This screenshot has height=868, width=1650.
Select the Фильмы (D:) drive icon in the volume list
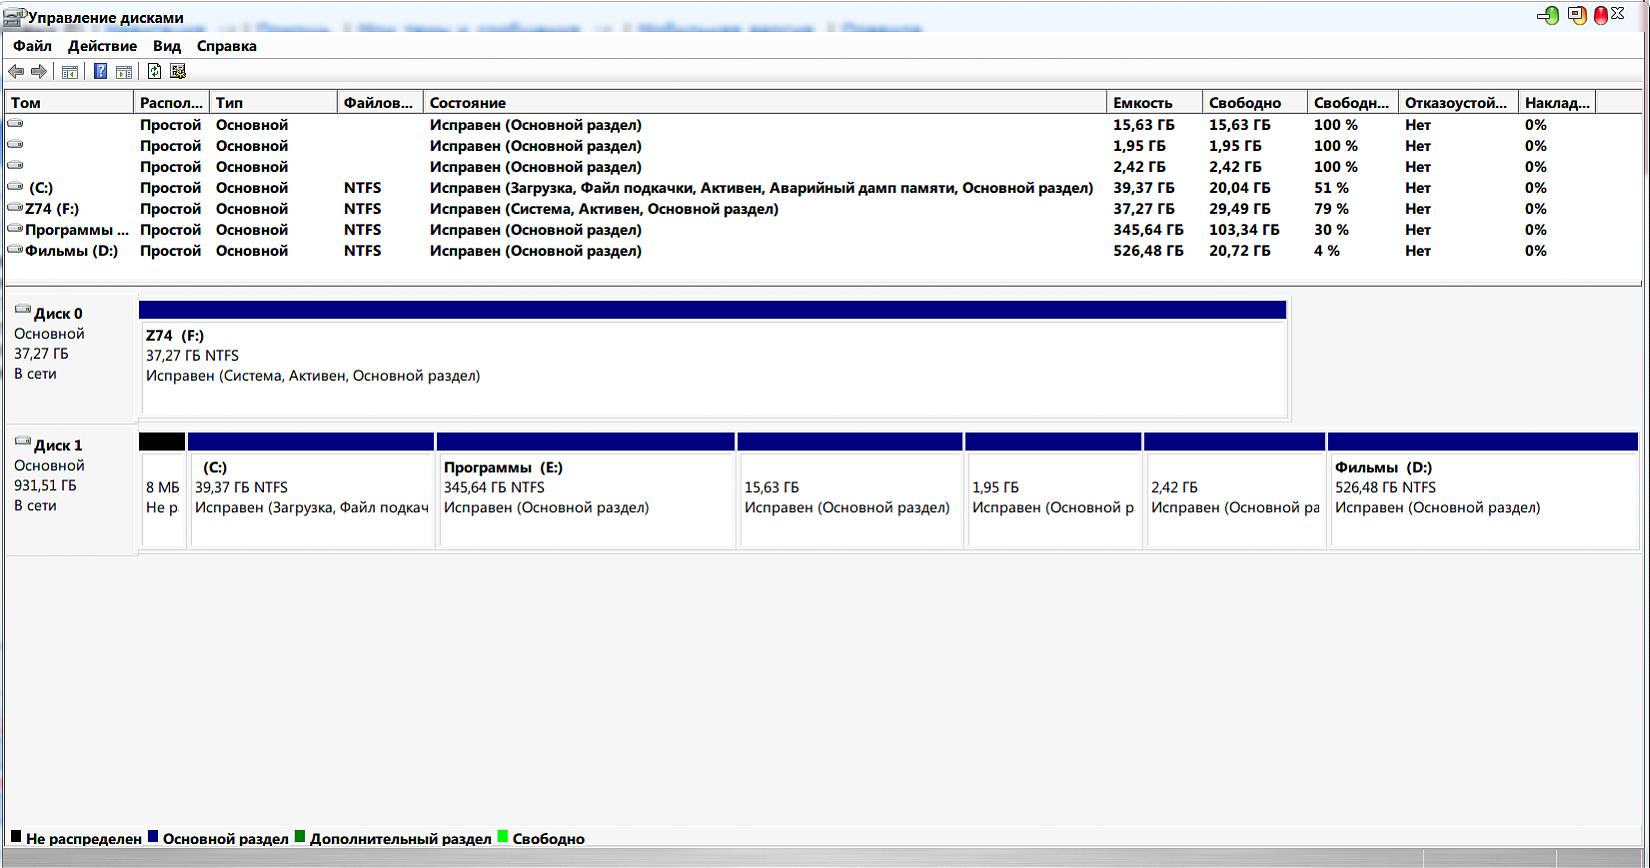pyautogui.click(x=15, y=250)
